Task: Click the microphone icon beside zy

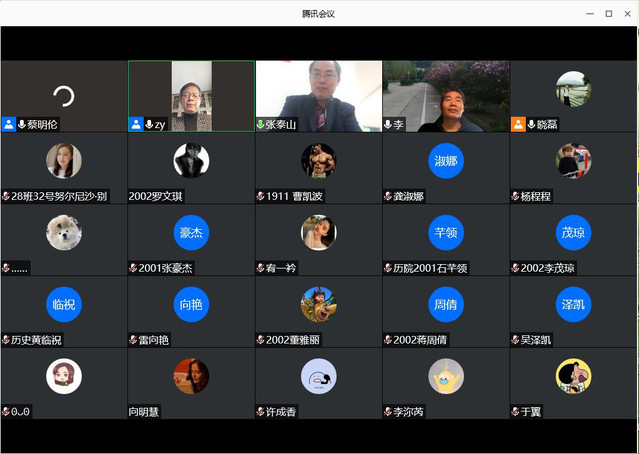Action: [149, 124]
